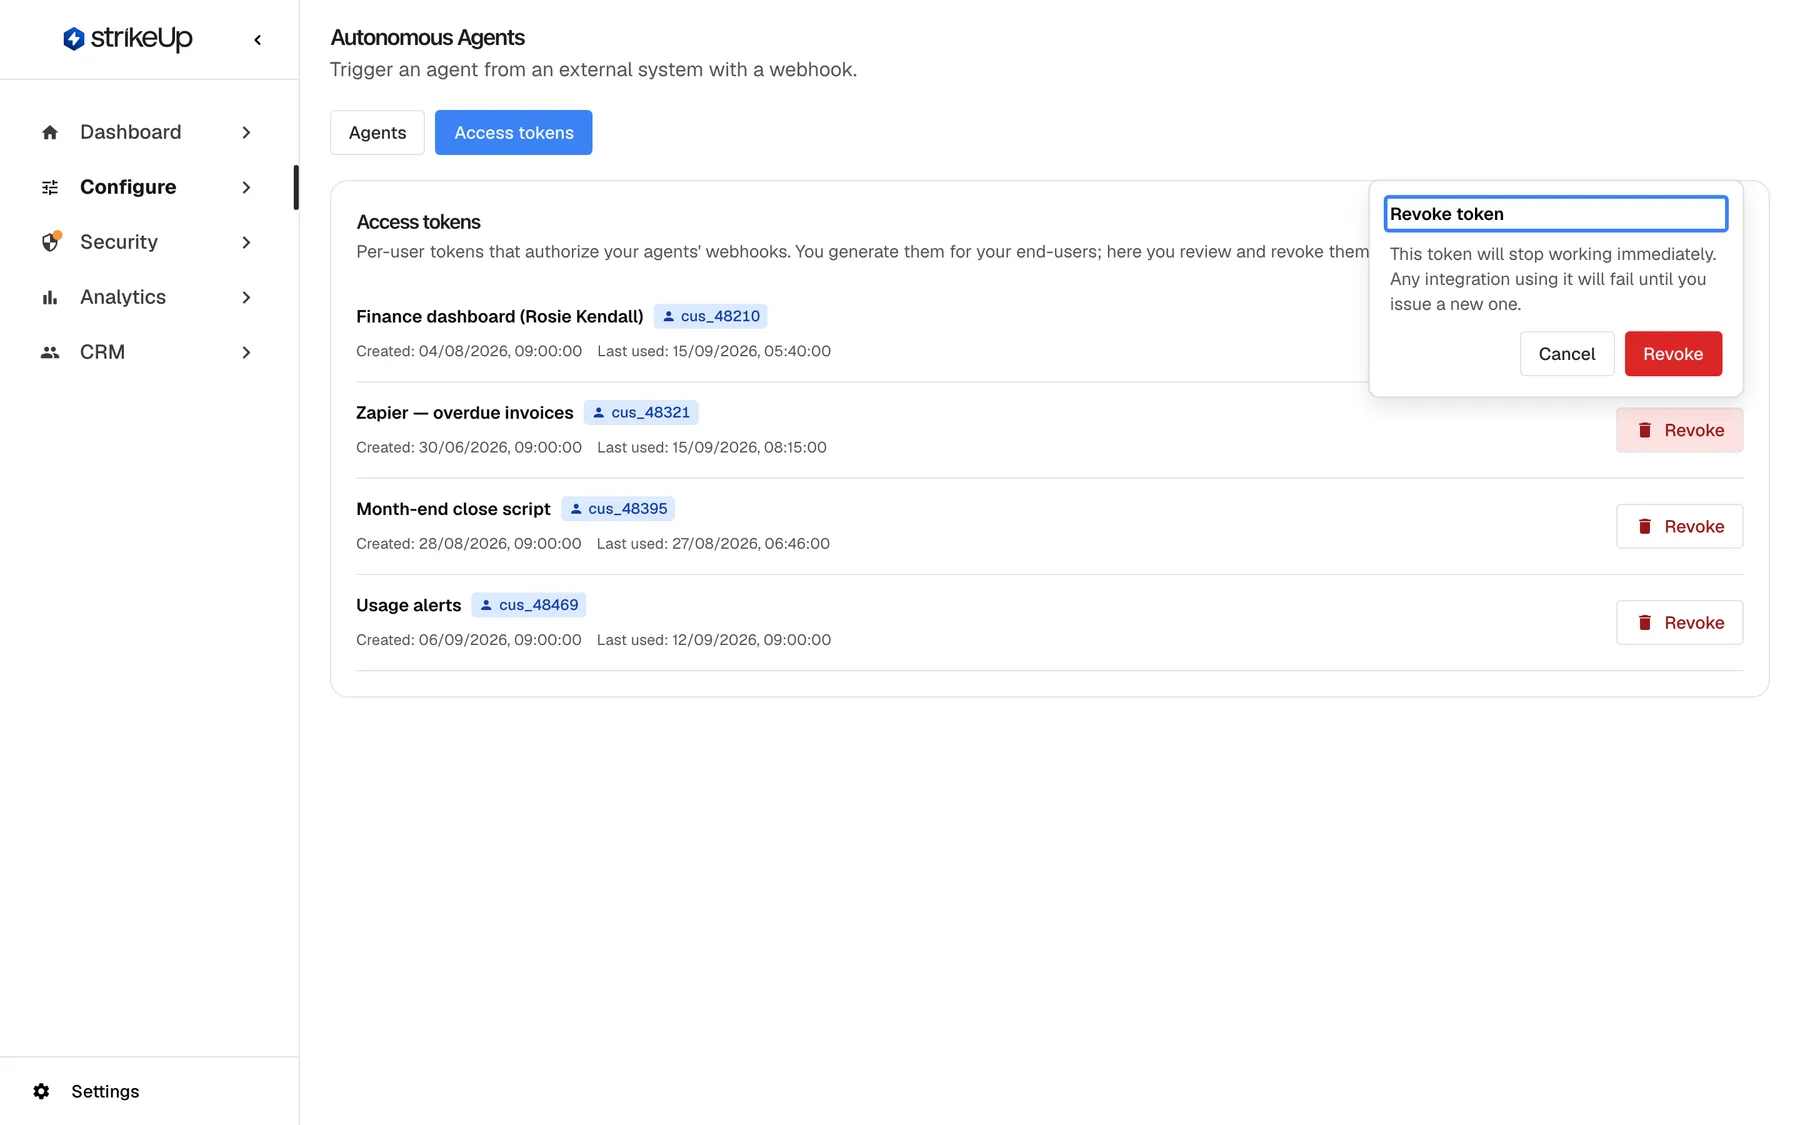The width and height of the screenshot is (1800, 1125).
Task: Click the Finance dashboard (Rosie Kendall) token name
Action: click(500, 316)
